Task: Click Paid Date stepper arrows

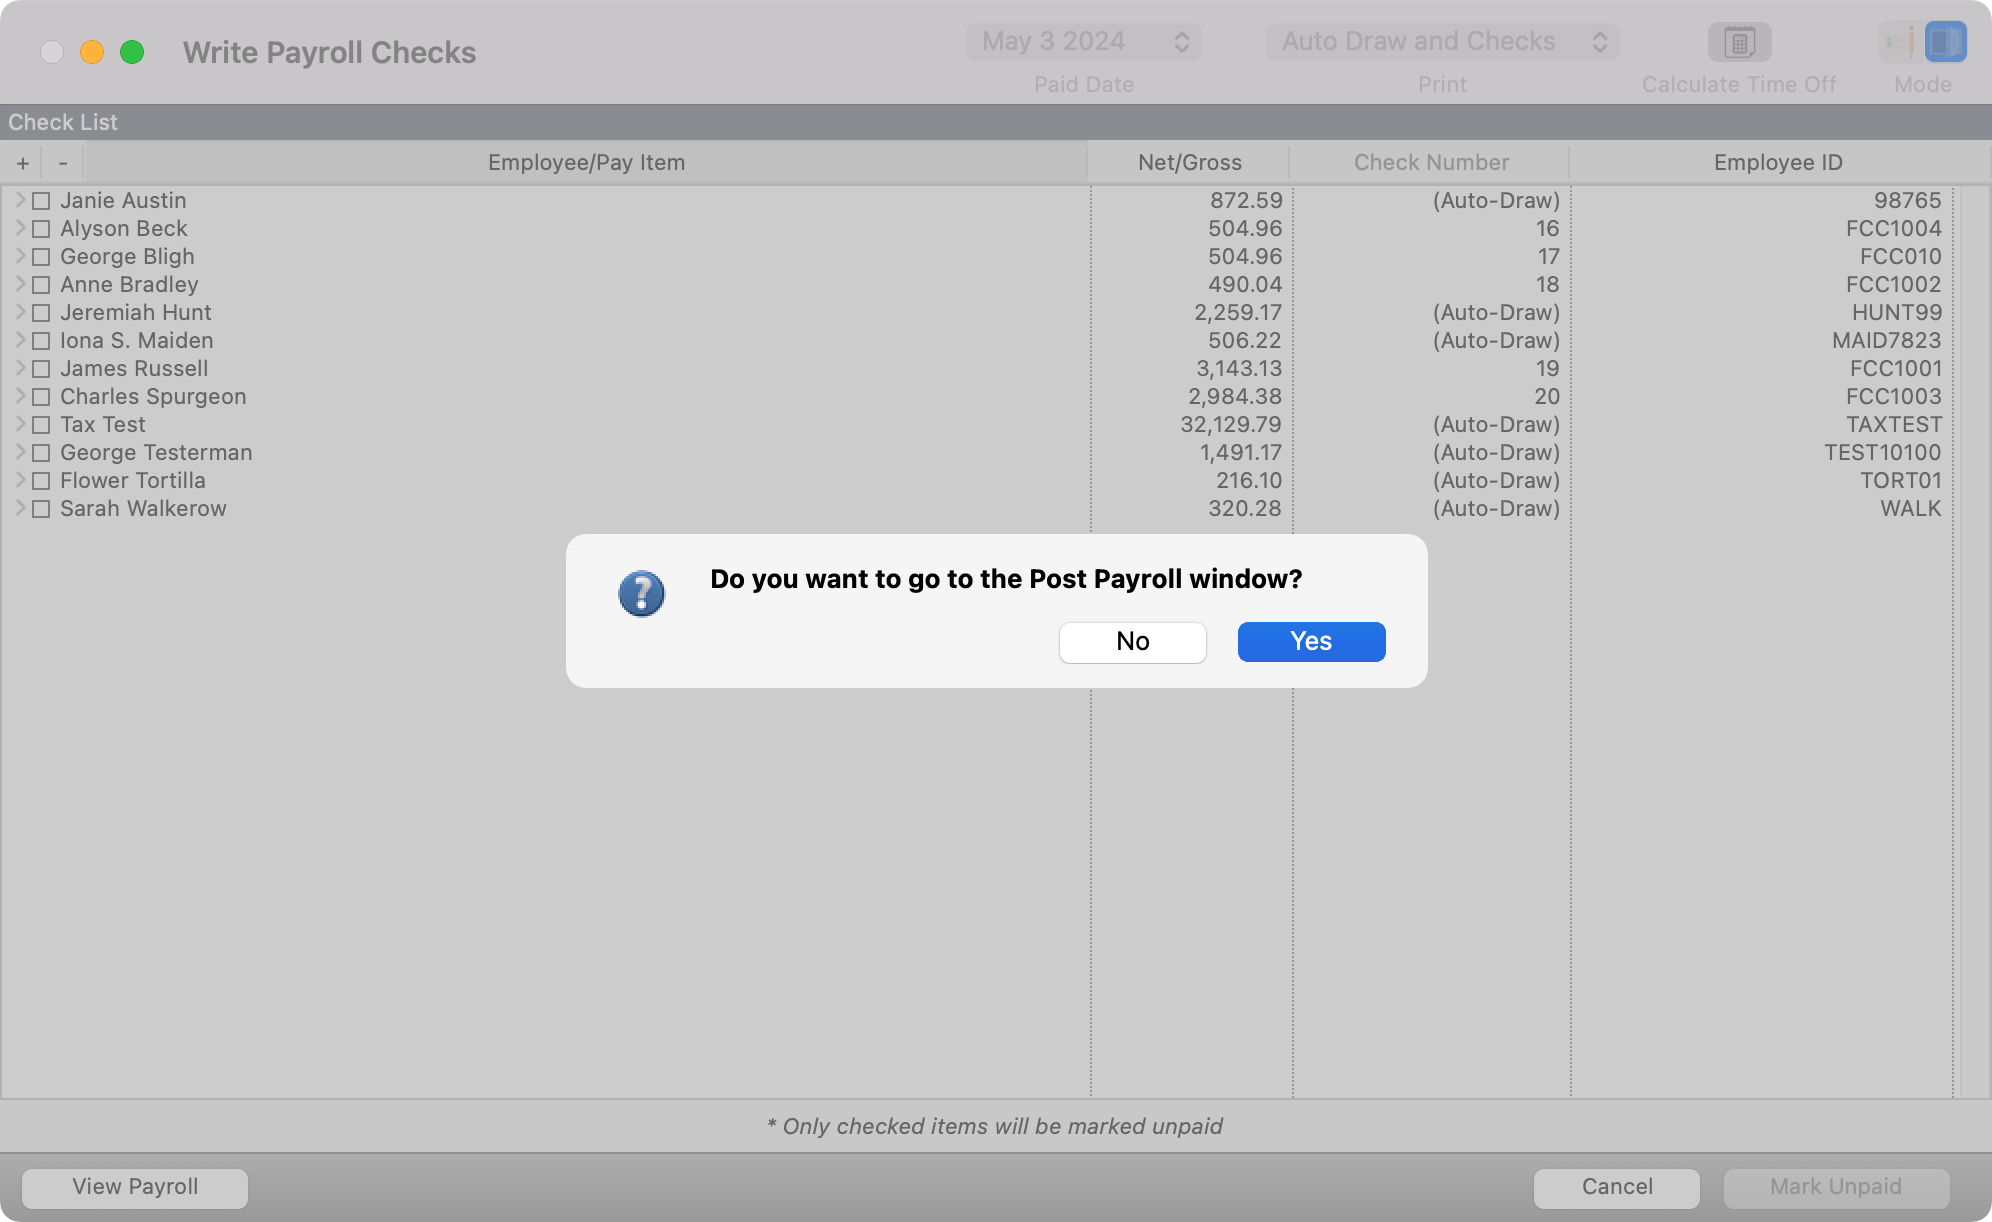Action: pyautogui.click(x=1181, y=42)
